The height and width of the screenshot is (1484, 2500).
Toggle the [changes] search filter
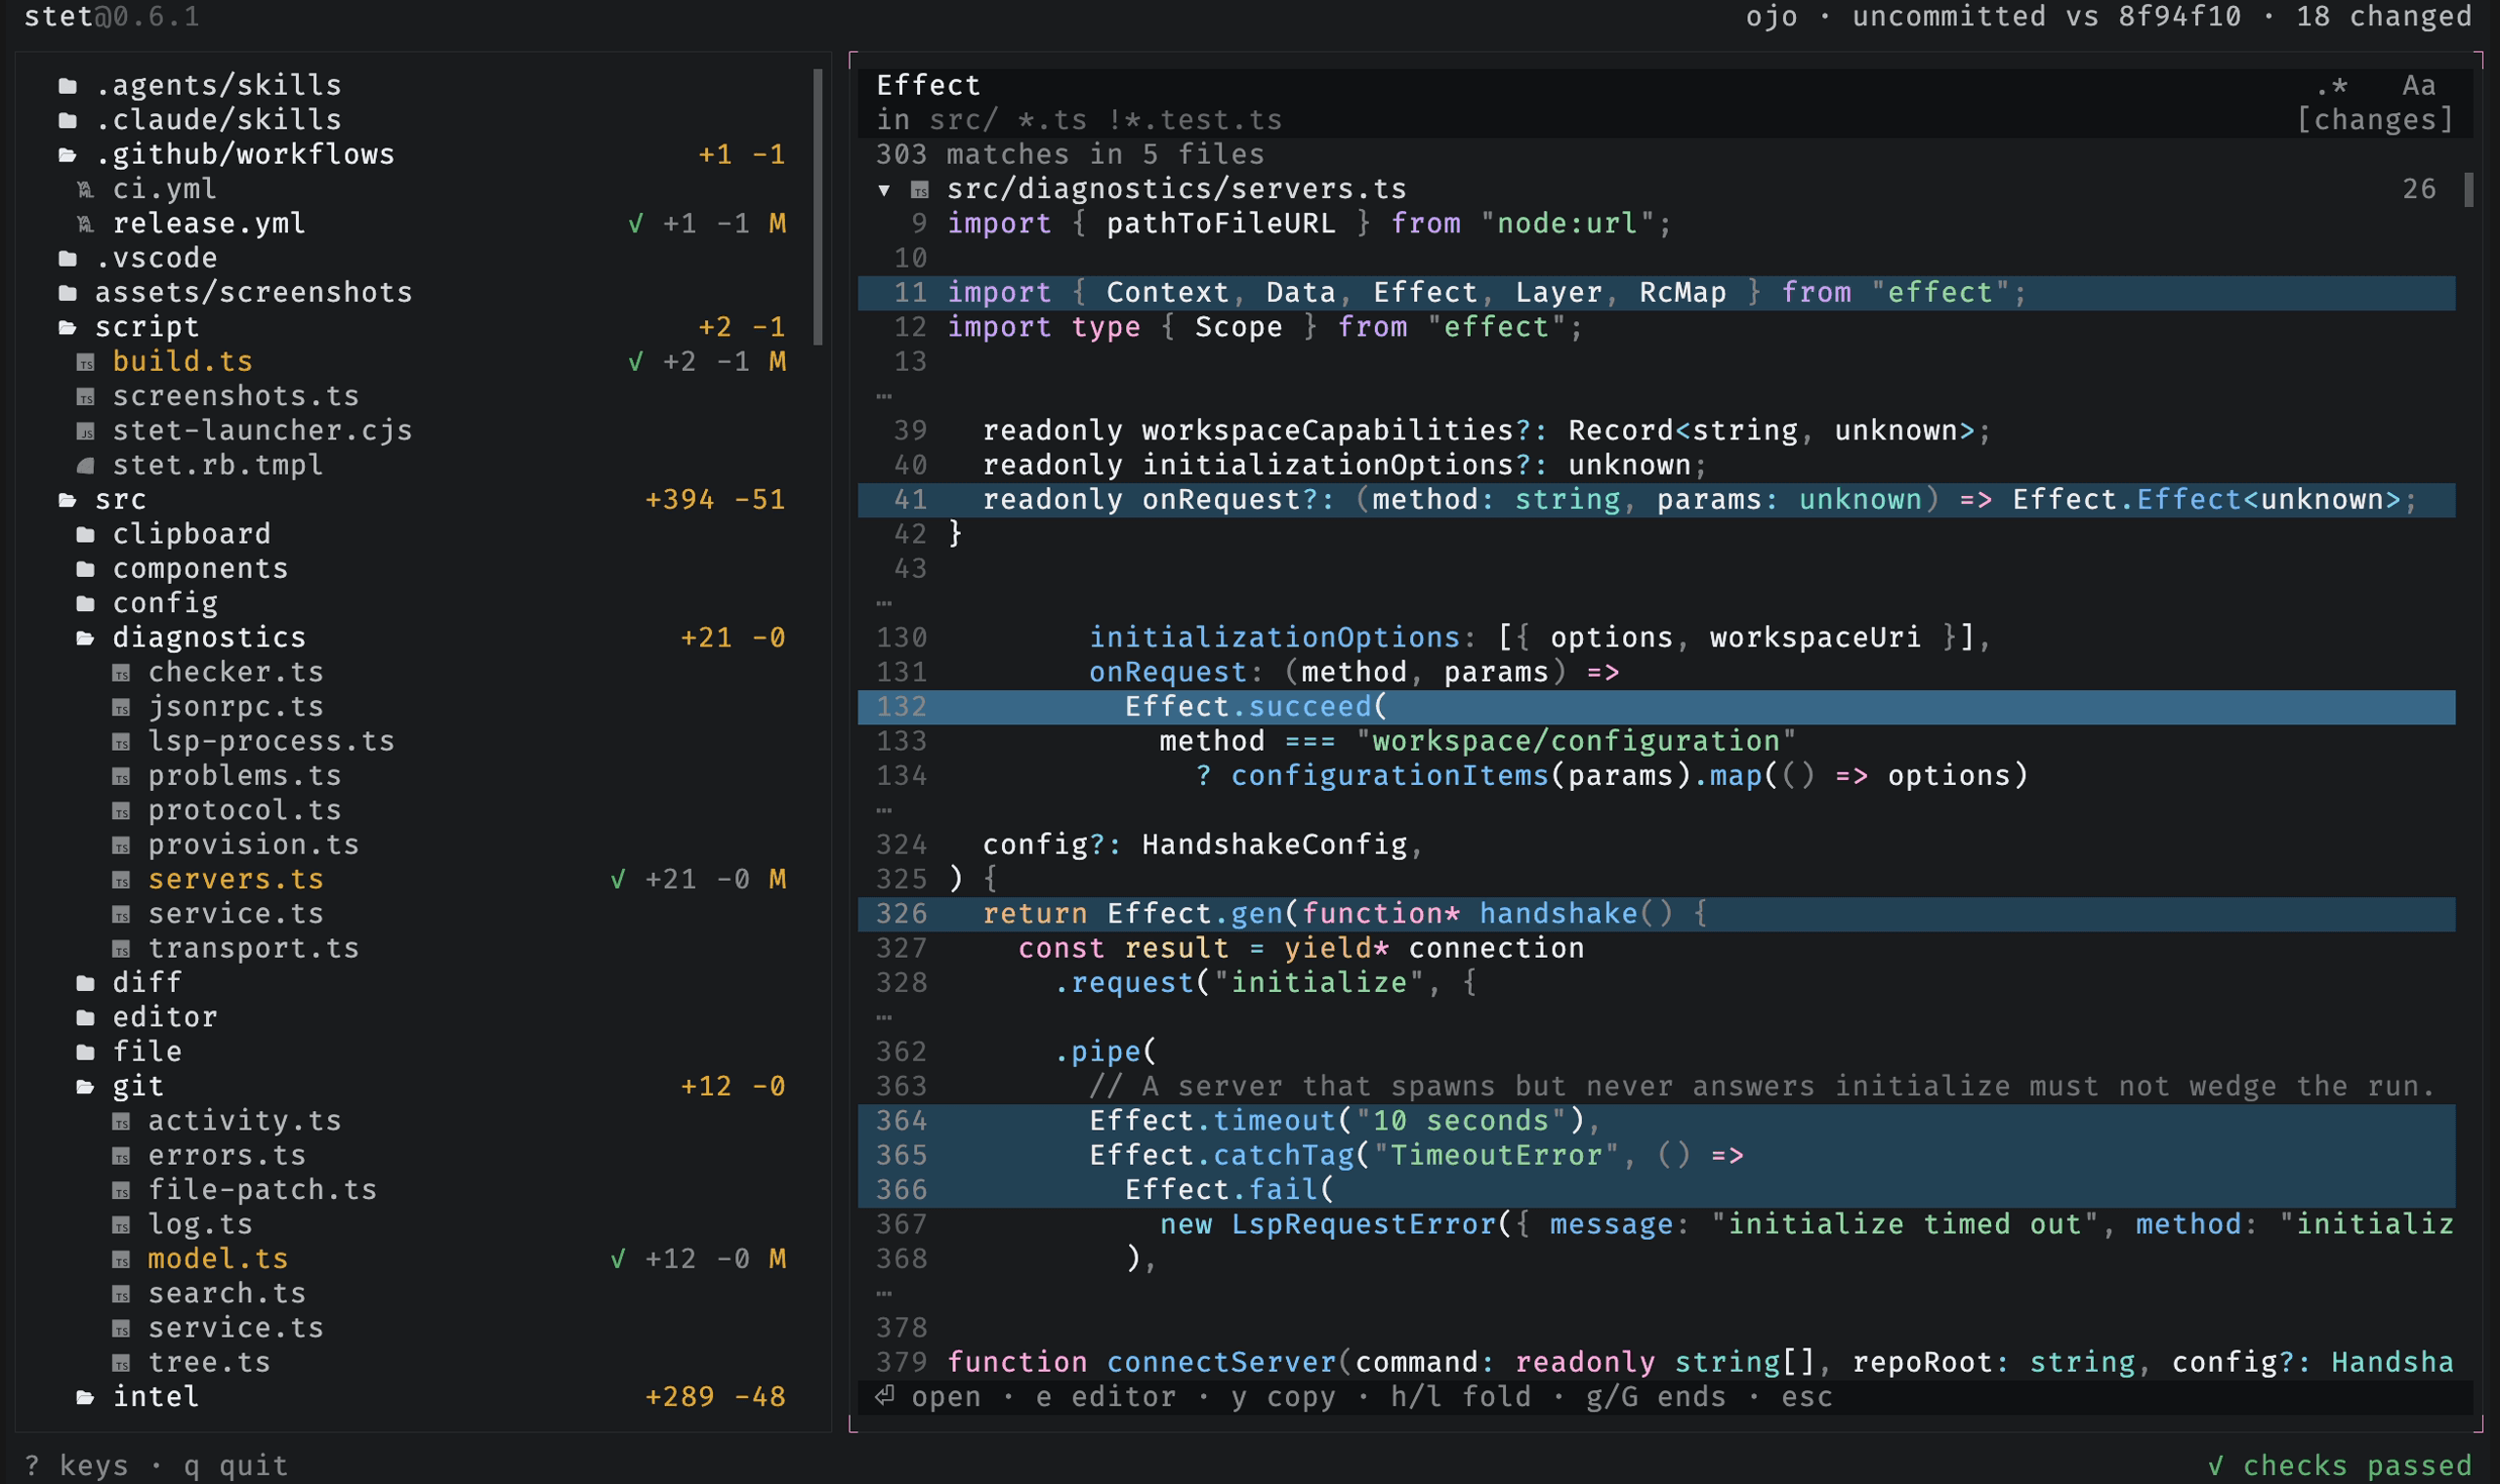(x=2375, y=120)
